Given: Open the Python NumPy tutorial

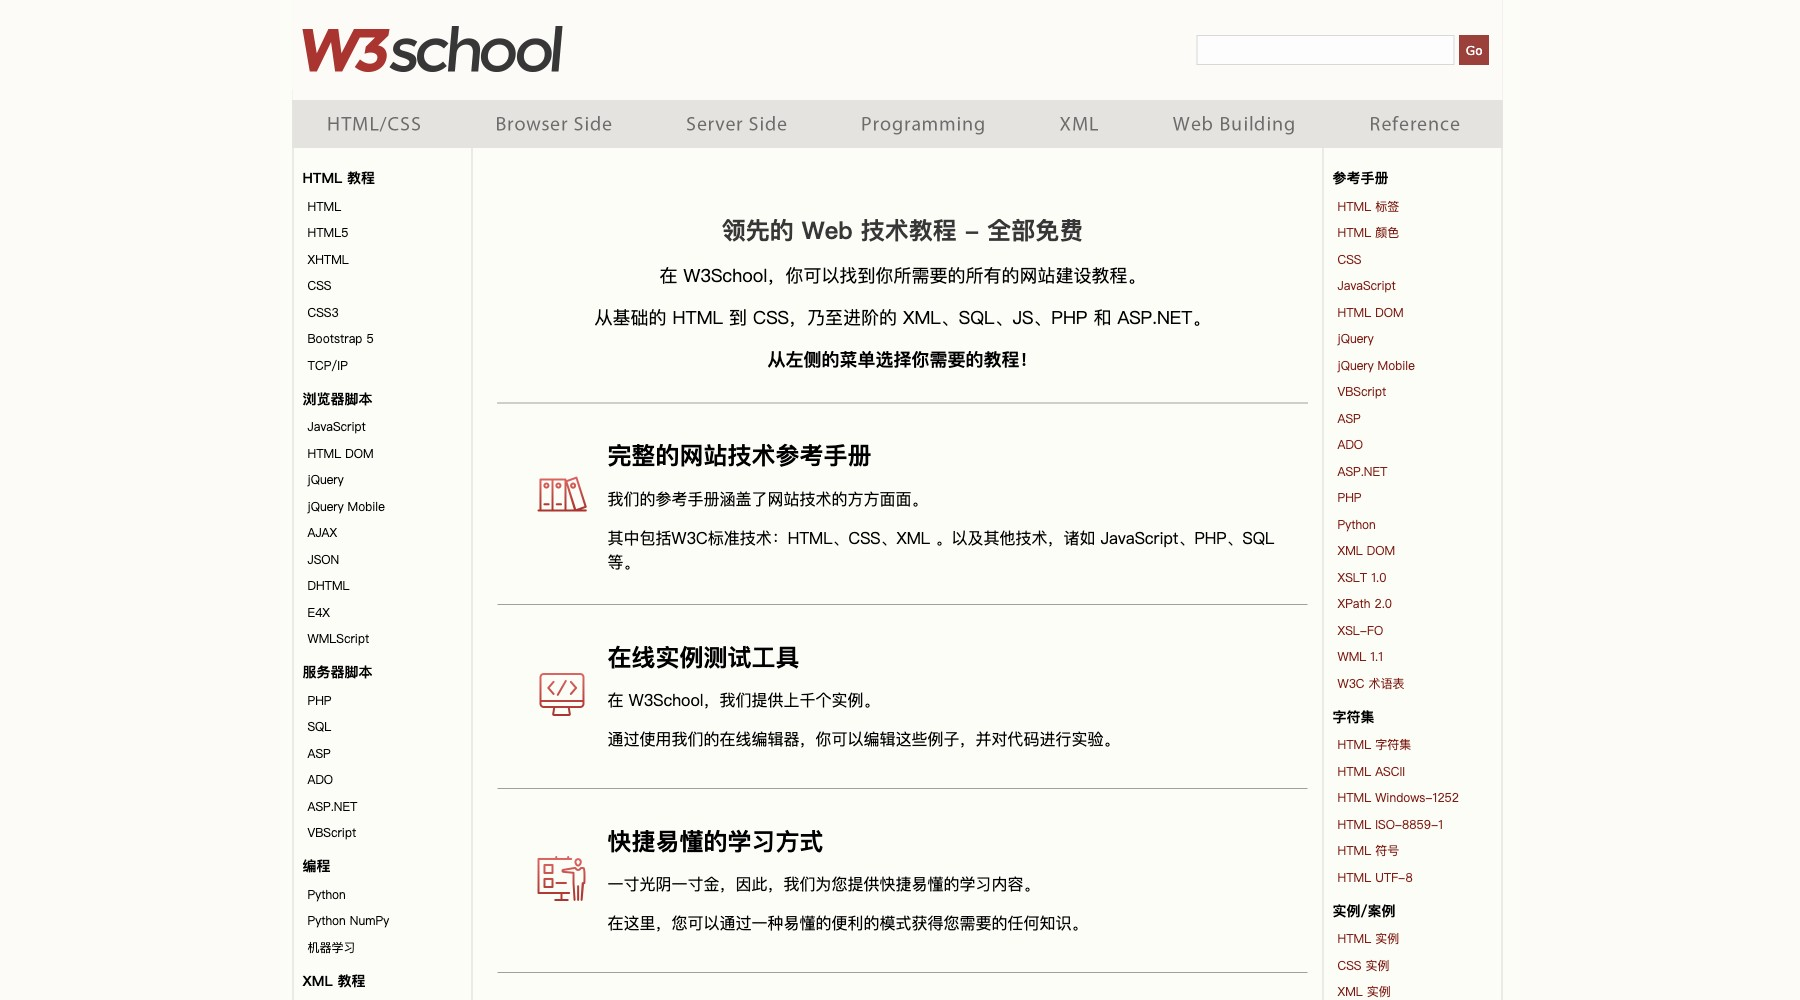Looking at the screenshot, I should coord(348,920).
